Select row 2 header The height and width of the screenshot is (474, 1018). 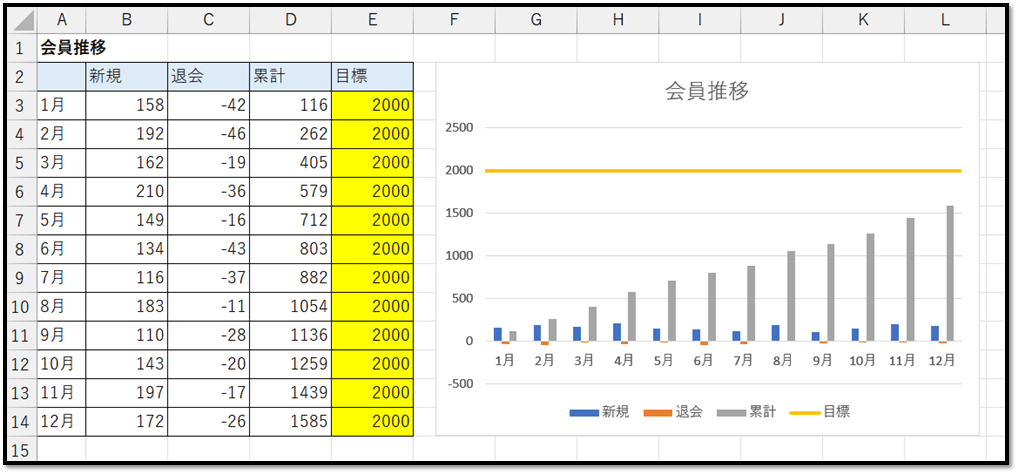click(21, 76)
